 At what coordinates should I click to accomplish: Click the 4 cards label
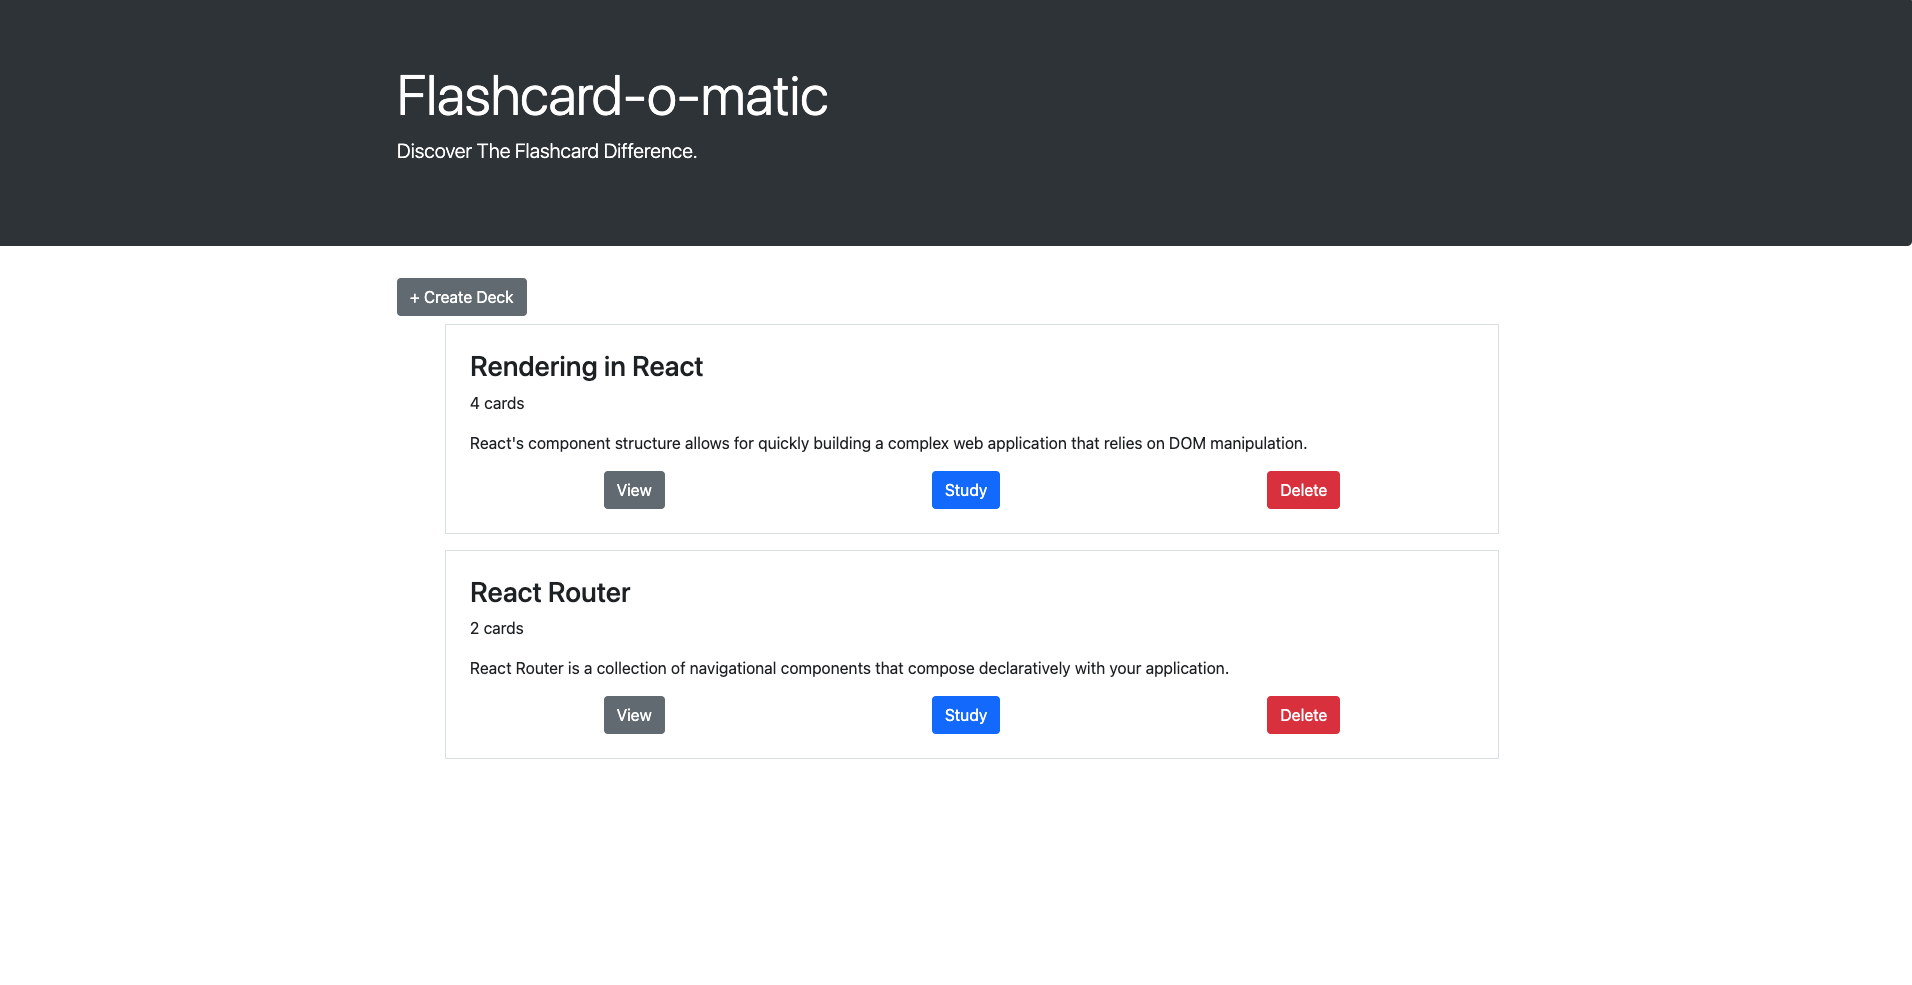496,403
